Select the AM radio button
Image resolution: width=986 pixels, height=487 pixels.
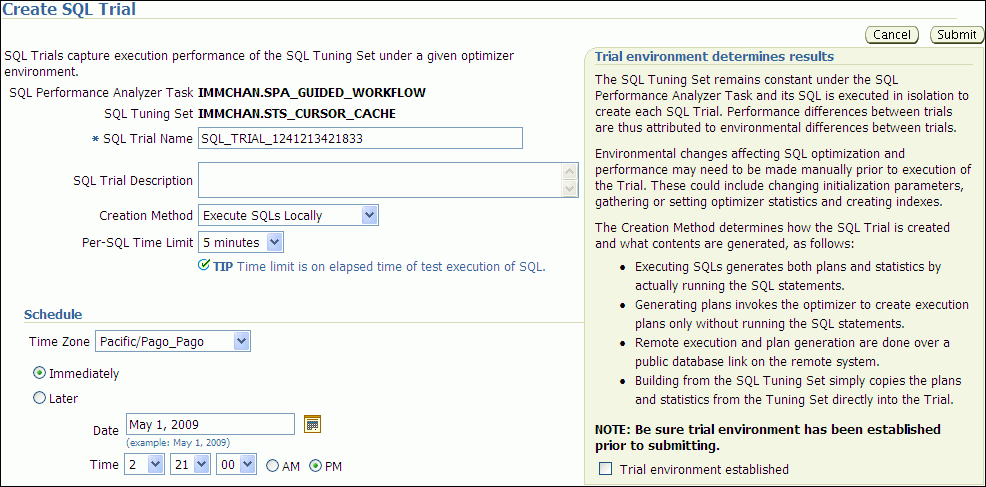272,466
